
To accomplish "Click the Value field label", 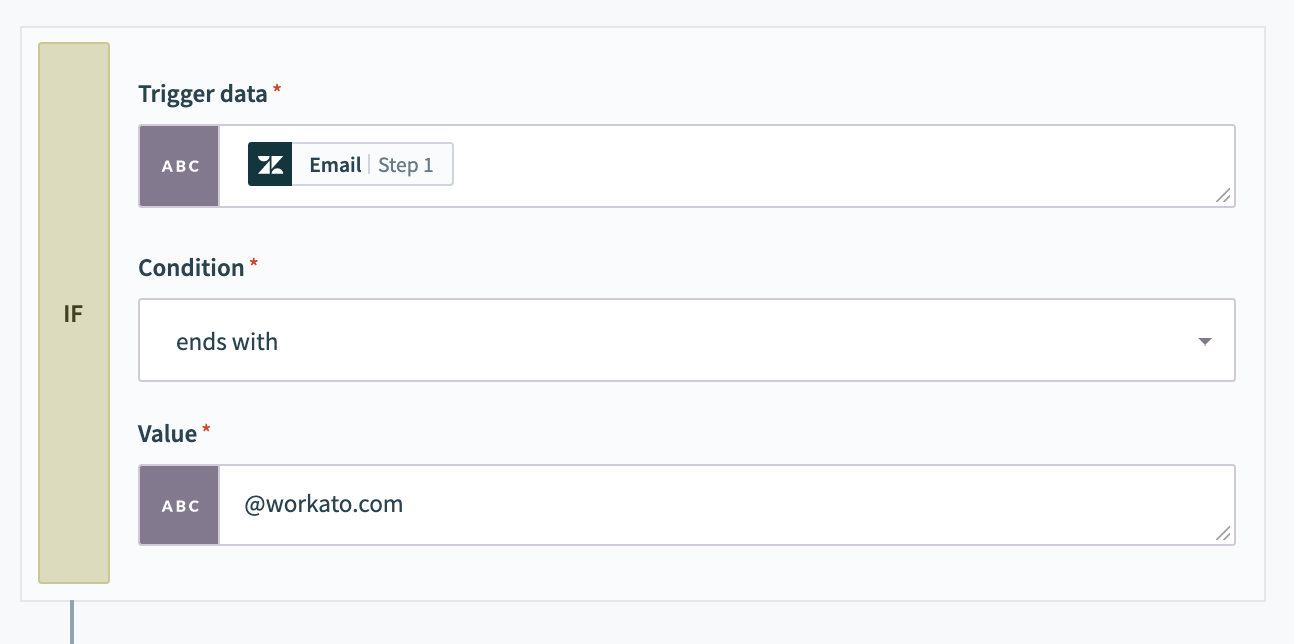I will coord(167,433).
